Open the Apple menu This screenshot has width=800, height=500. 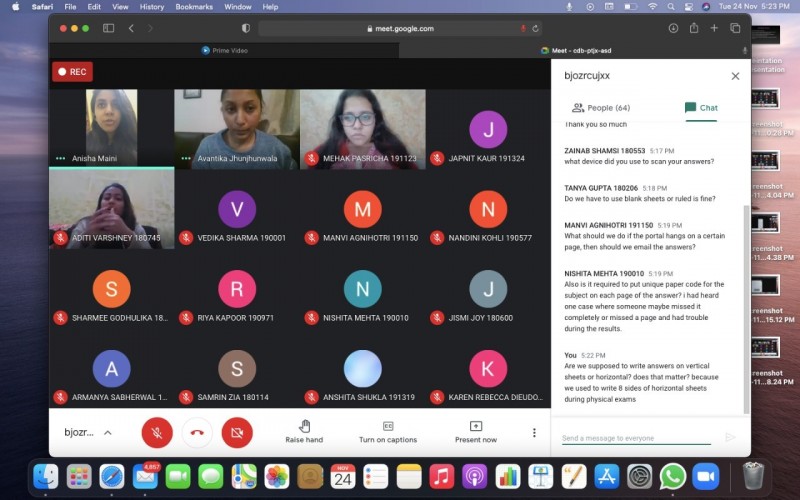15,7
